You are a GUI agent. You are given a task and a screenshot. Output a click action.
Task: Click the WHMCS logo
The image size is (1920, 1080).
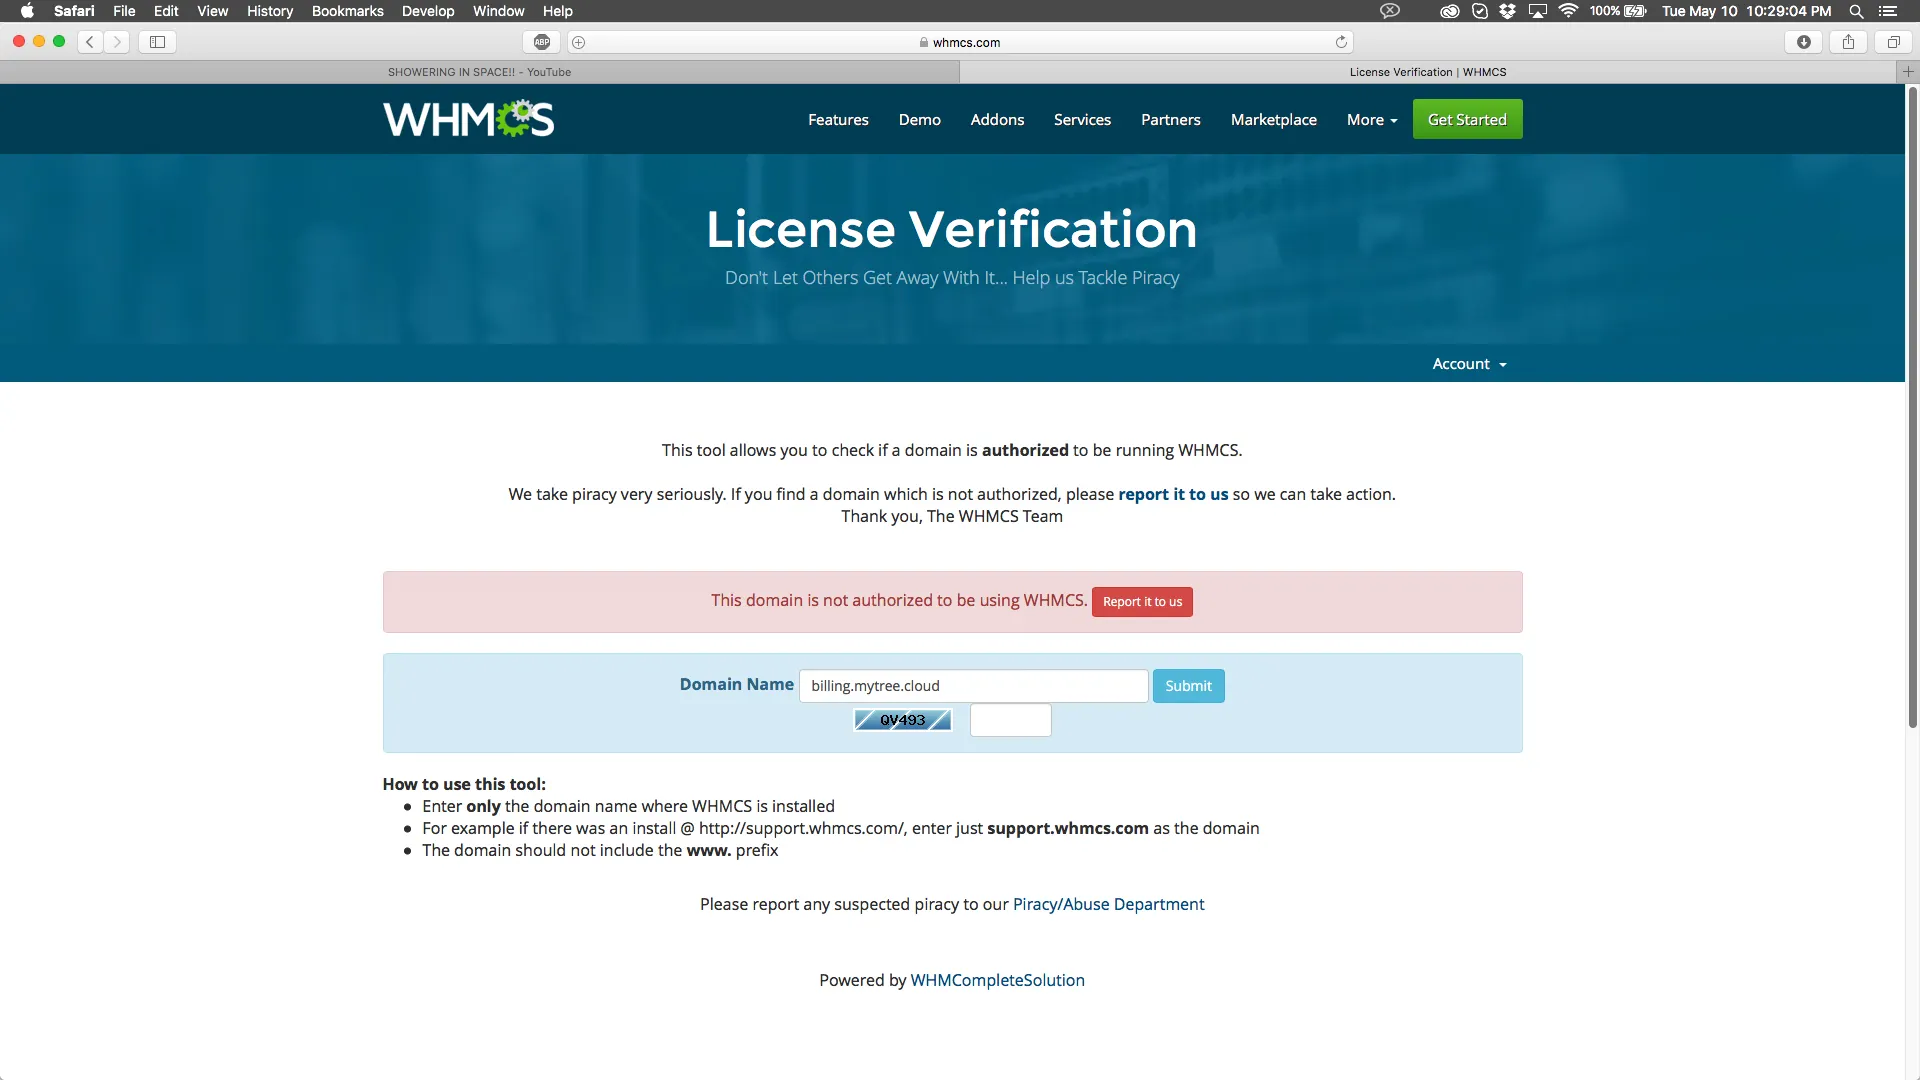(468, 119)
